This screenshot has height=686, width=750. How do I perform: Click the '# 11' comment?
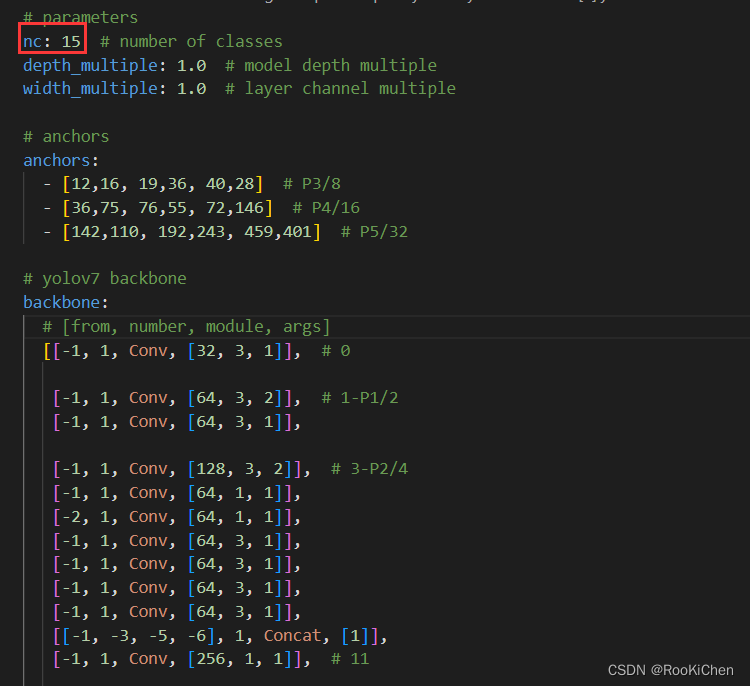(x=350, y=659)
